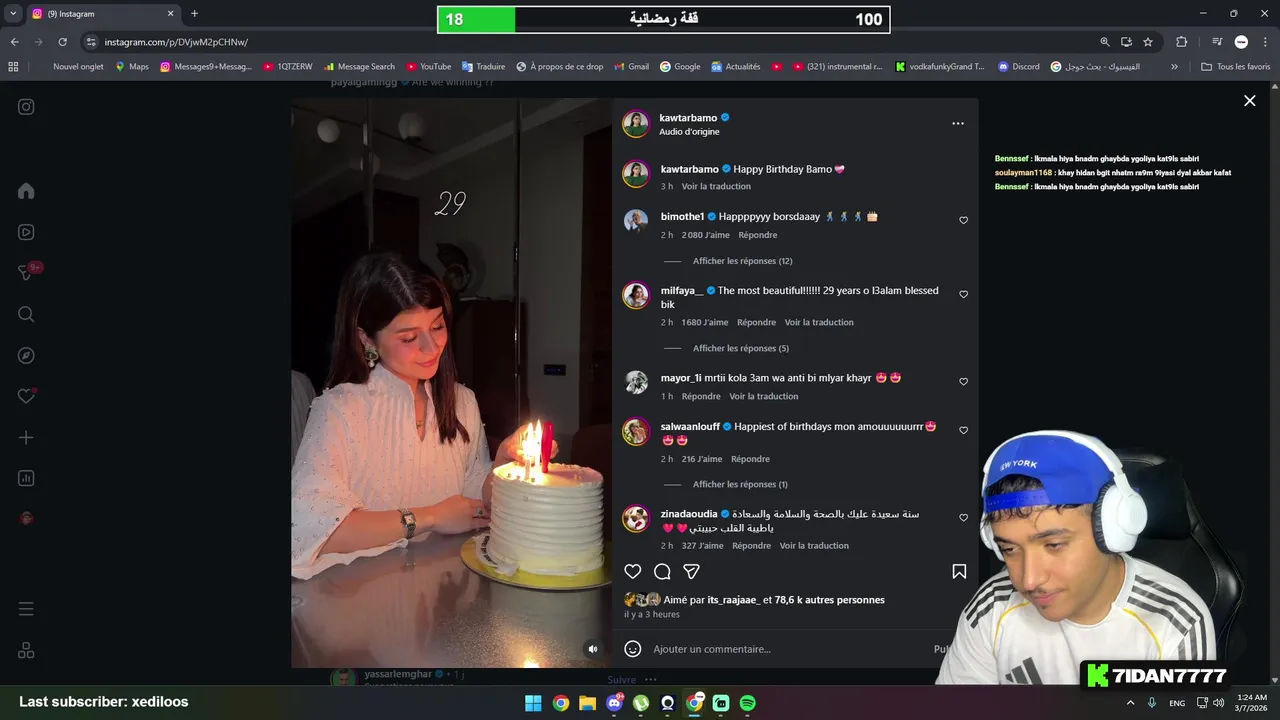Screen dimensions: 1280x720
Task: Open 1680 J'aime on milfaya__ comment
Action: pos(704,322)
